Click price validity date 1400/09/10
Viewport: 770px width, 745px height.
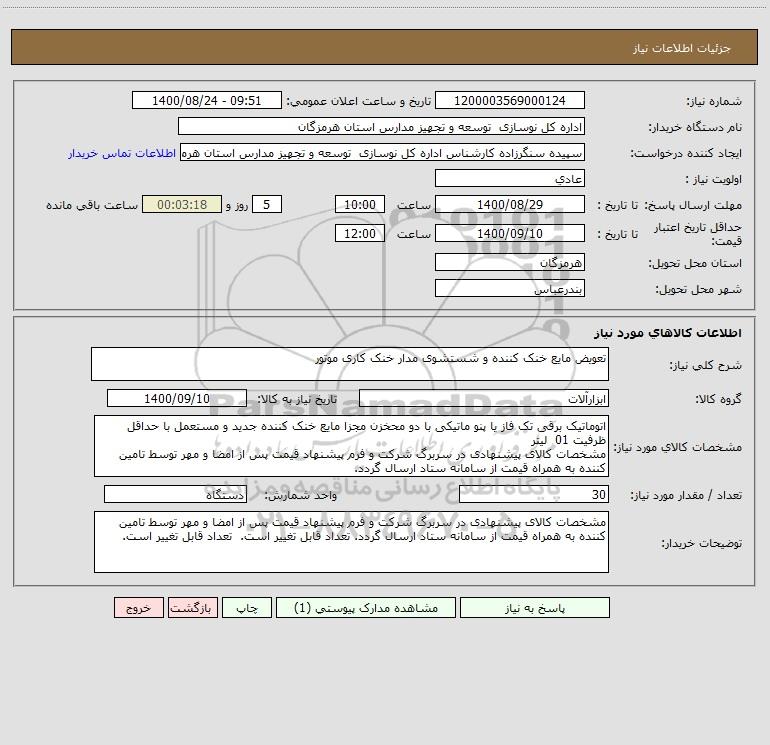(510, 233)
